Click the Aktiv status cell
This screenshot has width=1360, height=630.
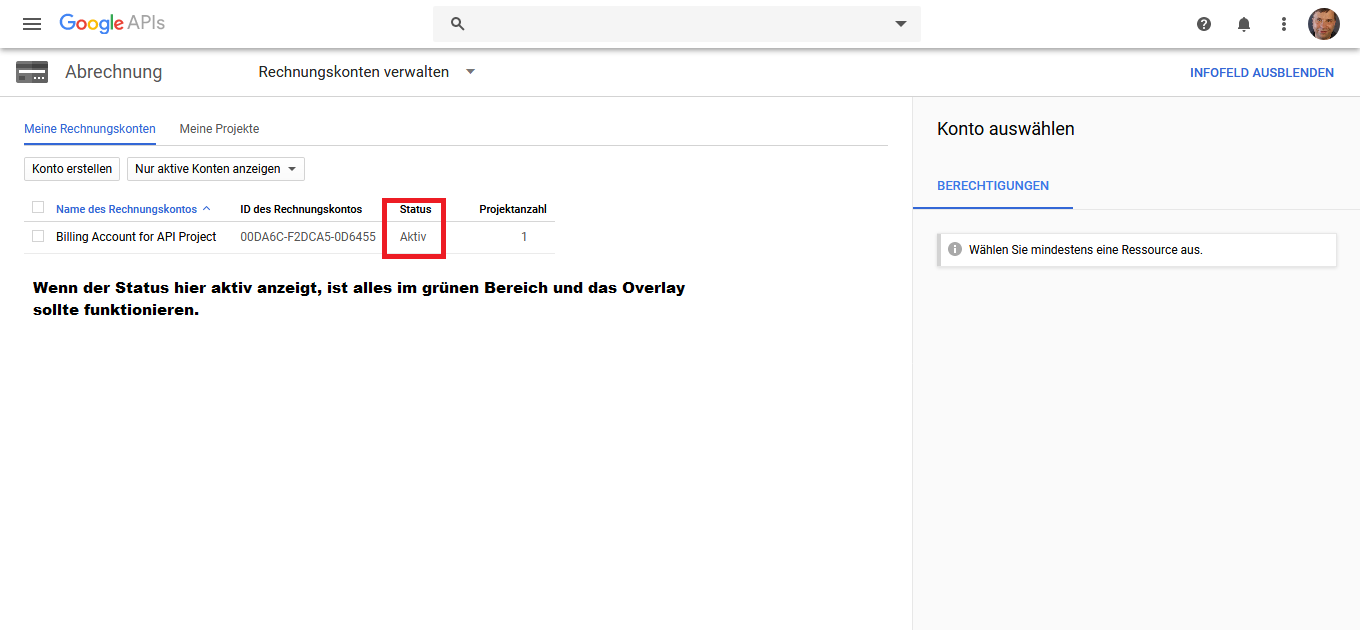413,237
